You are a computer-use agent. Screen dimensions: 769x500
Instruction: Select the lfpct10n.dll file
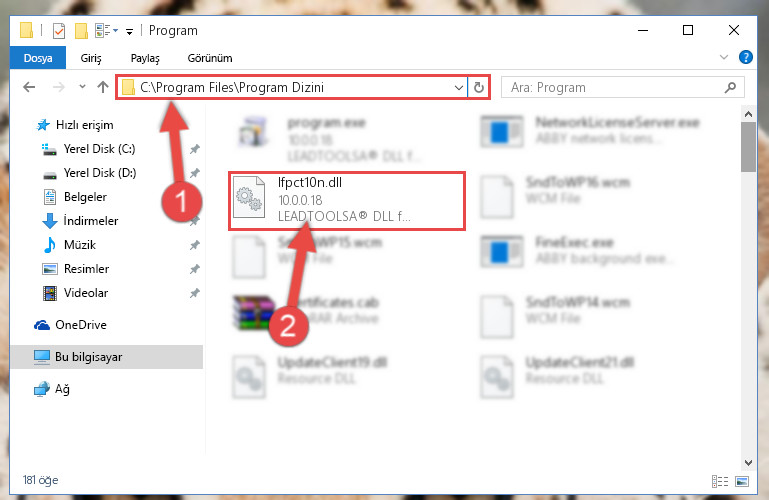347,200
